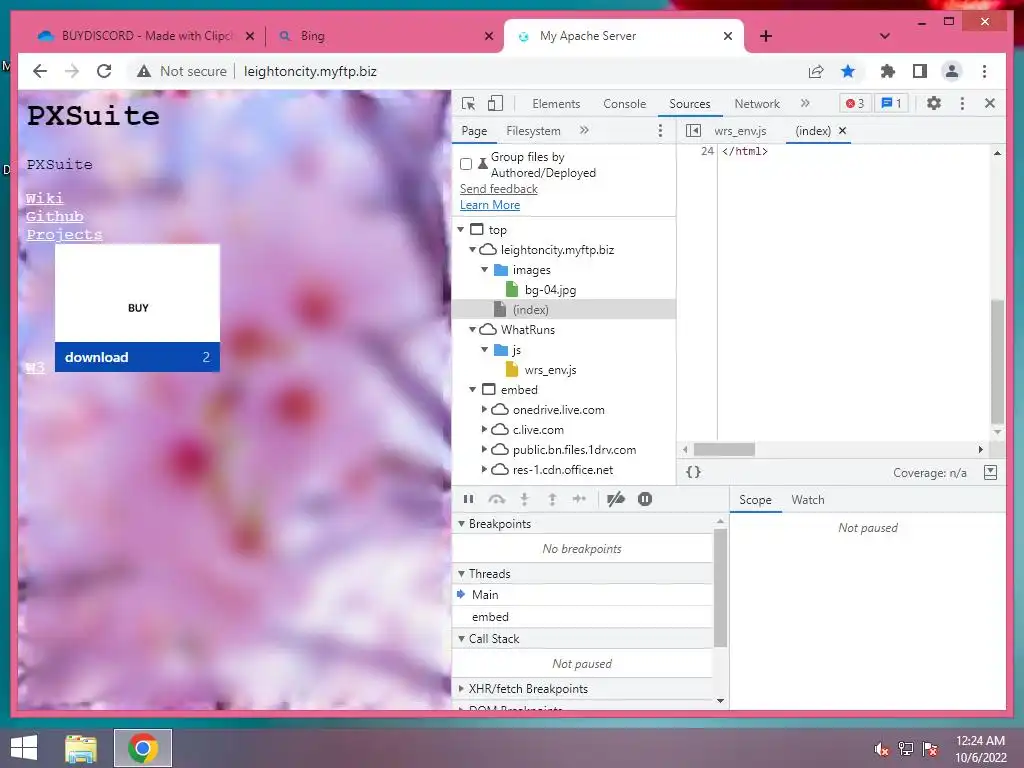Viewport: 1024px width, 768px height.
Task: Reload the page in Chrome
Action: (x=104, y=71)
